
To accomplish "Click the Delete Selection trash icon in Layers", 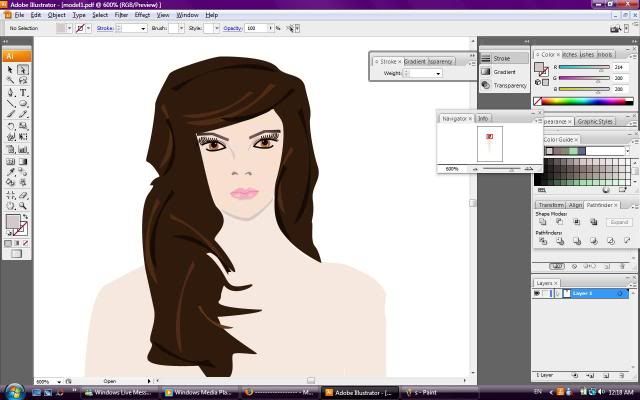I will click(x=623, y=375).
